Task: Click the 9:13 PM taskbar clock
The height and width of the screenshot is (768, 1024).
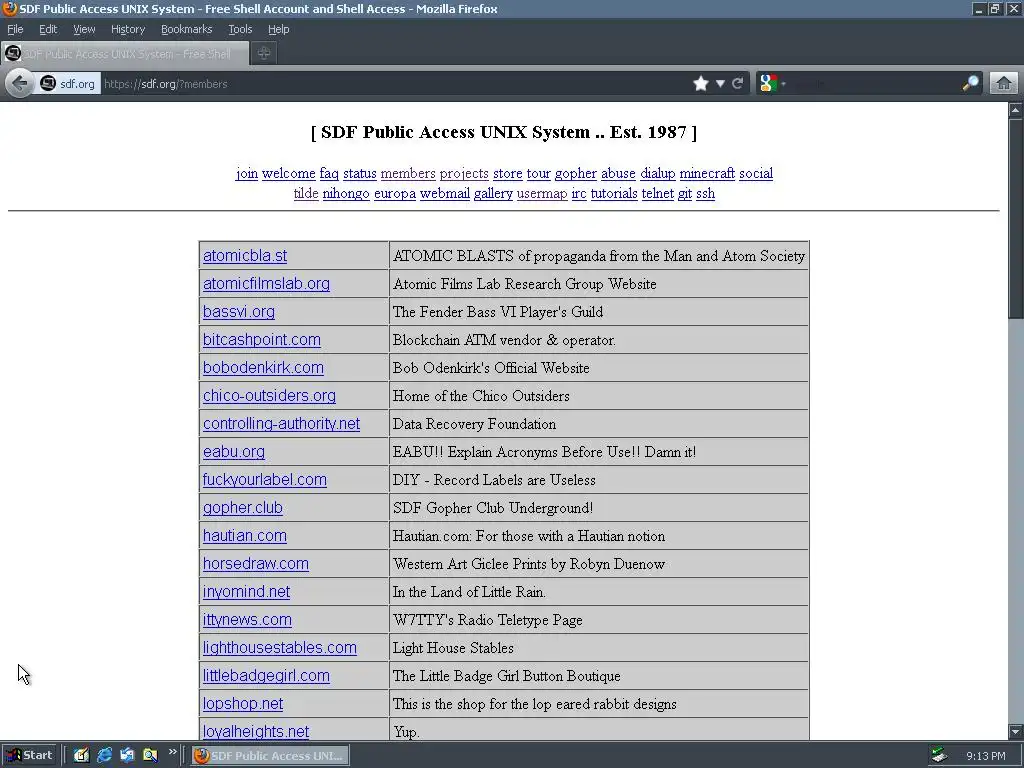Action: pos(985,756)
